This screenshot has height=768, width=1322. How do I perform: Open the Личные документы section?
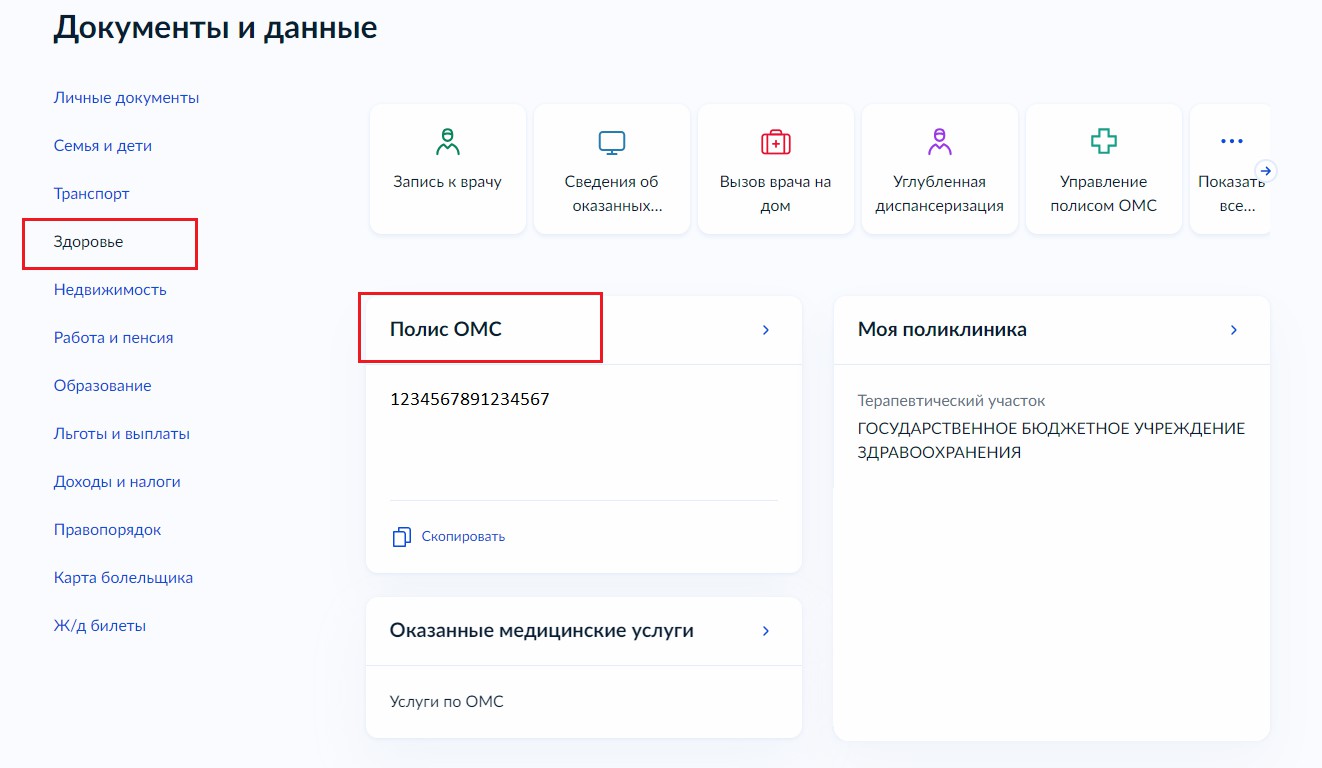pos(126,98)
